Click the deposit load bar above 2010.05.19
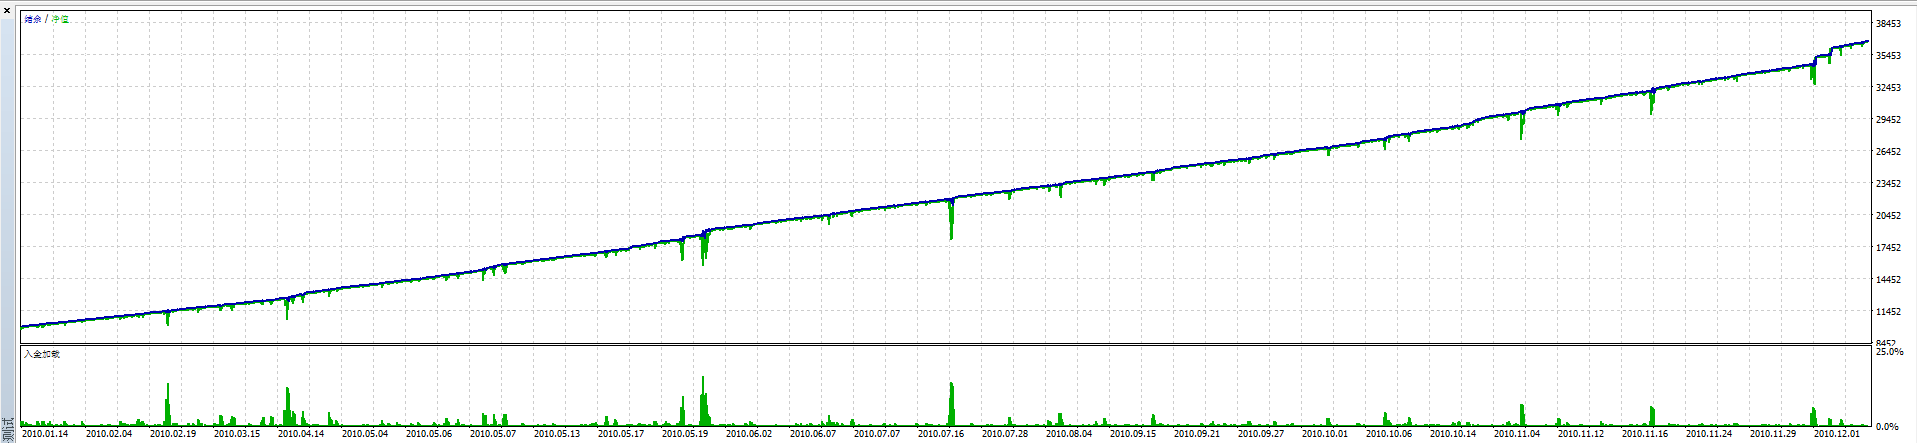 [704, 405]
